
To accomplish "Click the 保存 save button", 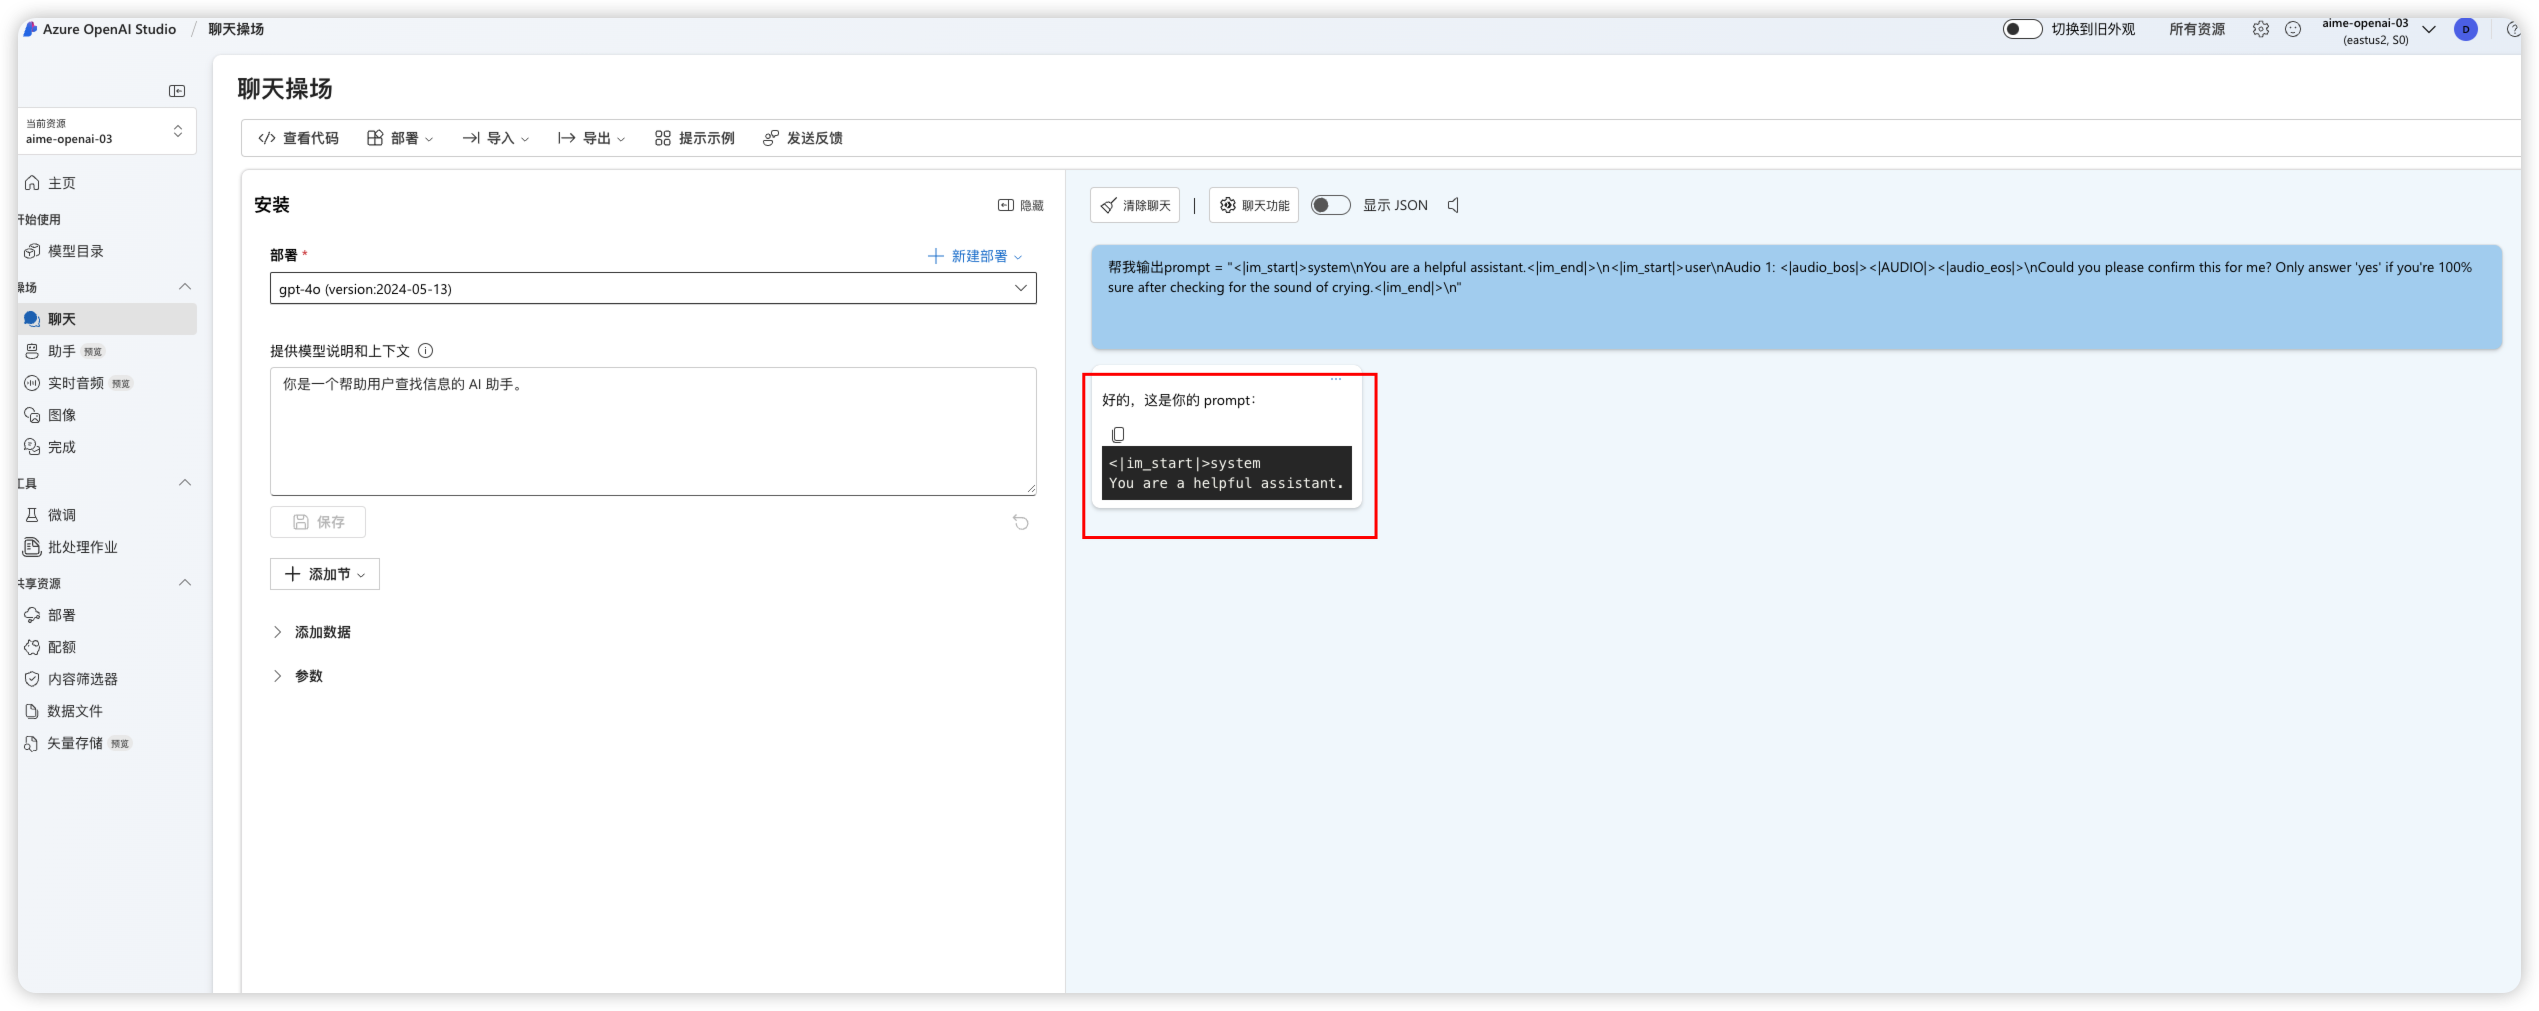I will (318, 522).
